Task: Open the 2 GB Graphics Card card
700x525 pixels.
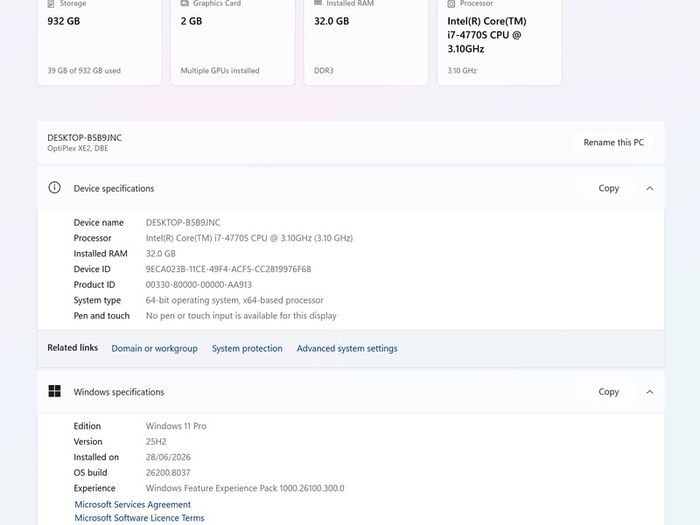Action: click(233, 40)
